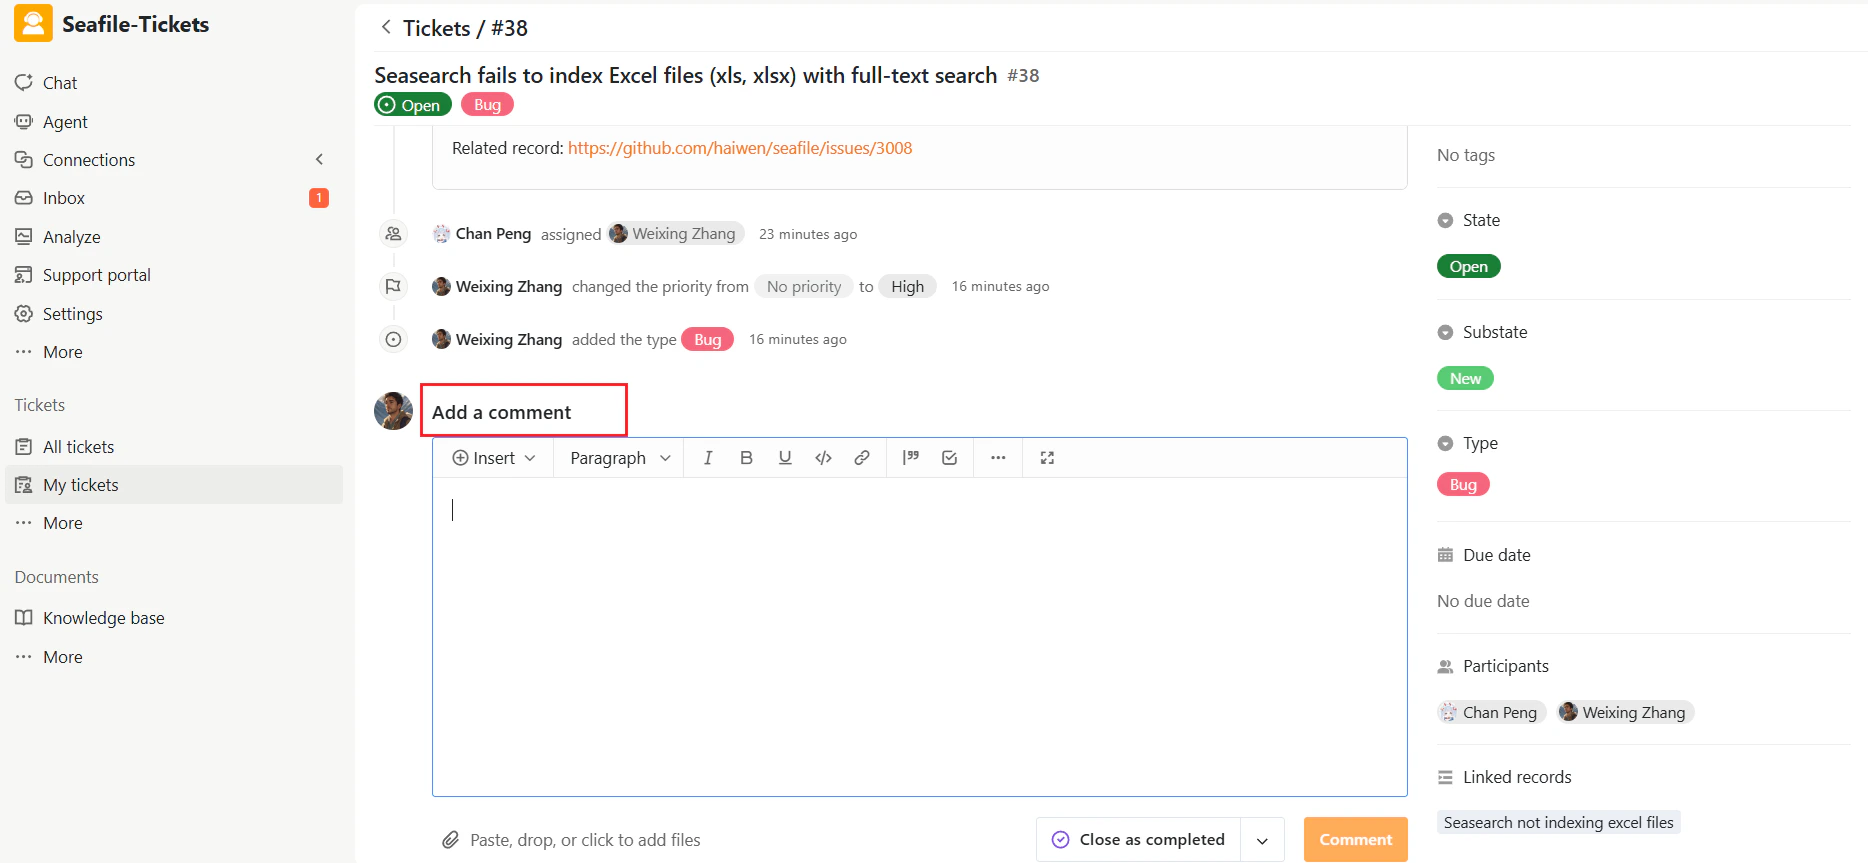Change the New substate value

pos(1465,379)
